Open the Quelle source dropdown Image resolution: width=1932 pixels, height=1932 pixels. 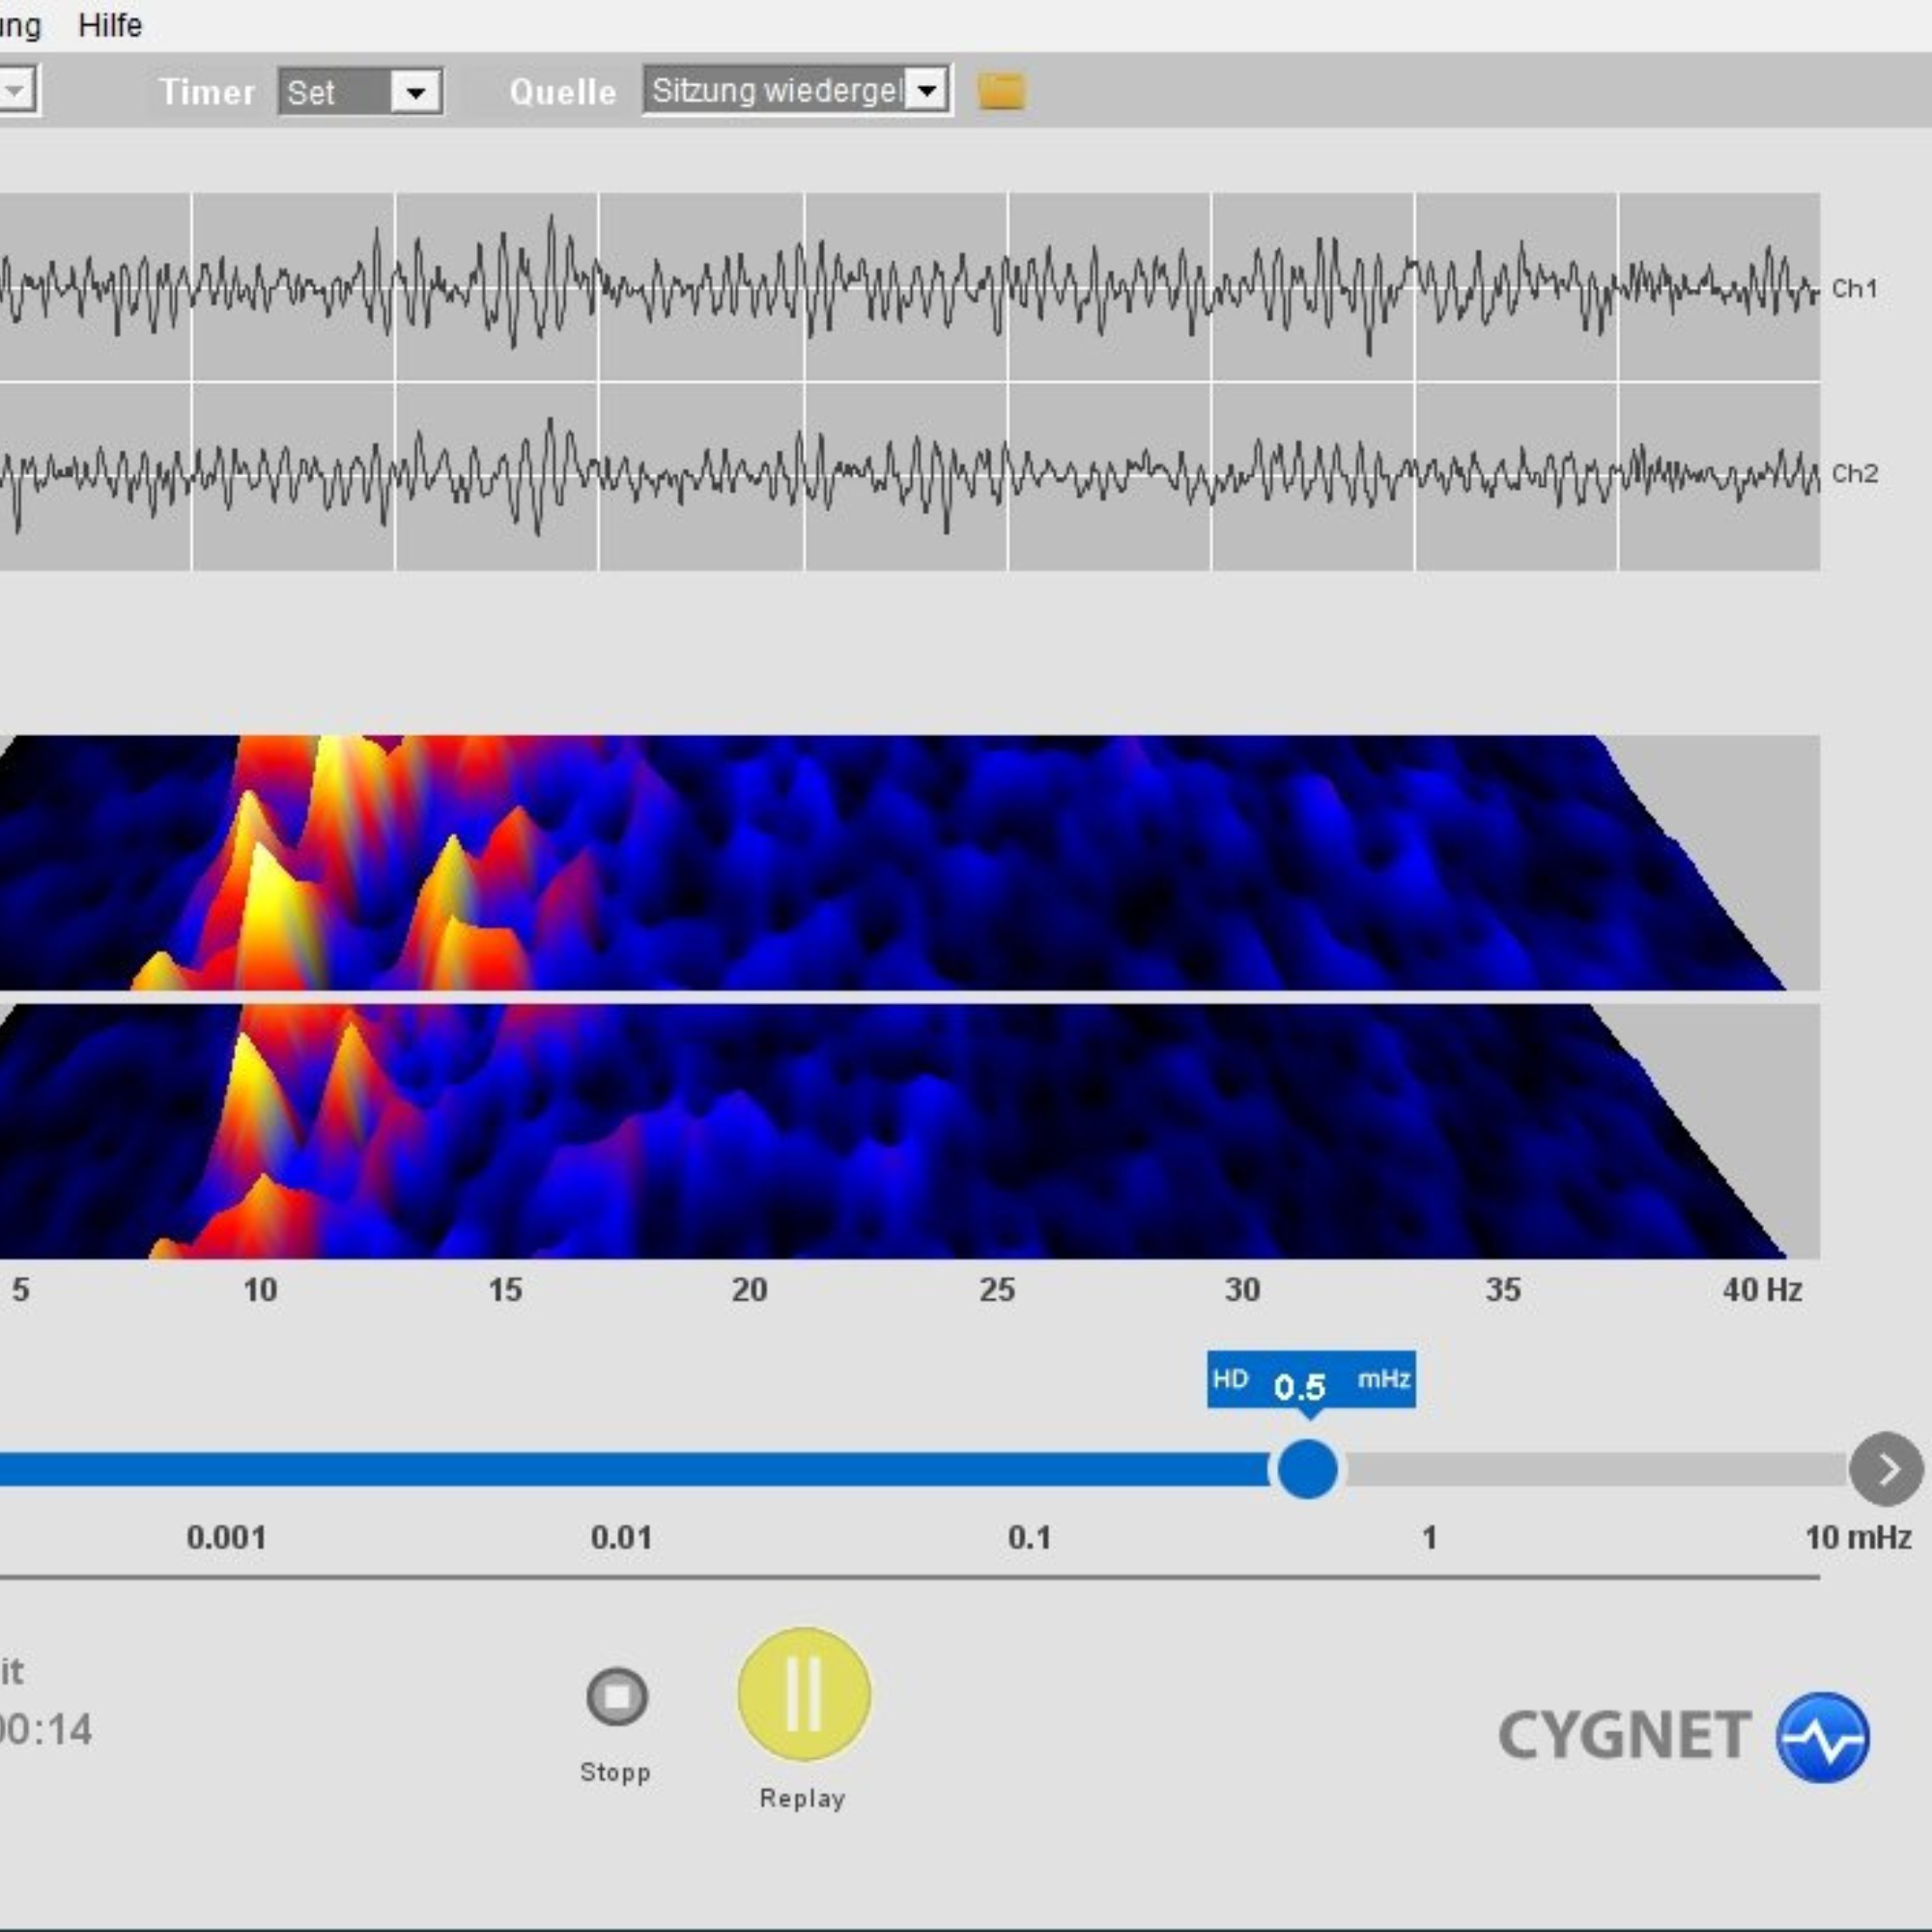927,91
